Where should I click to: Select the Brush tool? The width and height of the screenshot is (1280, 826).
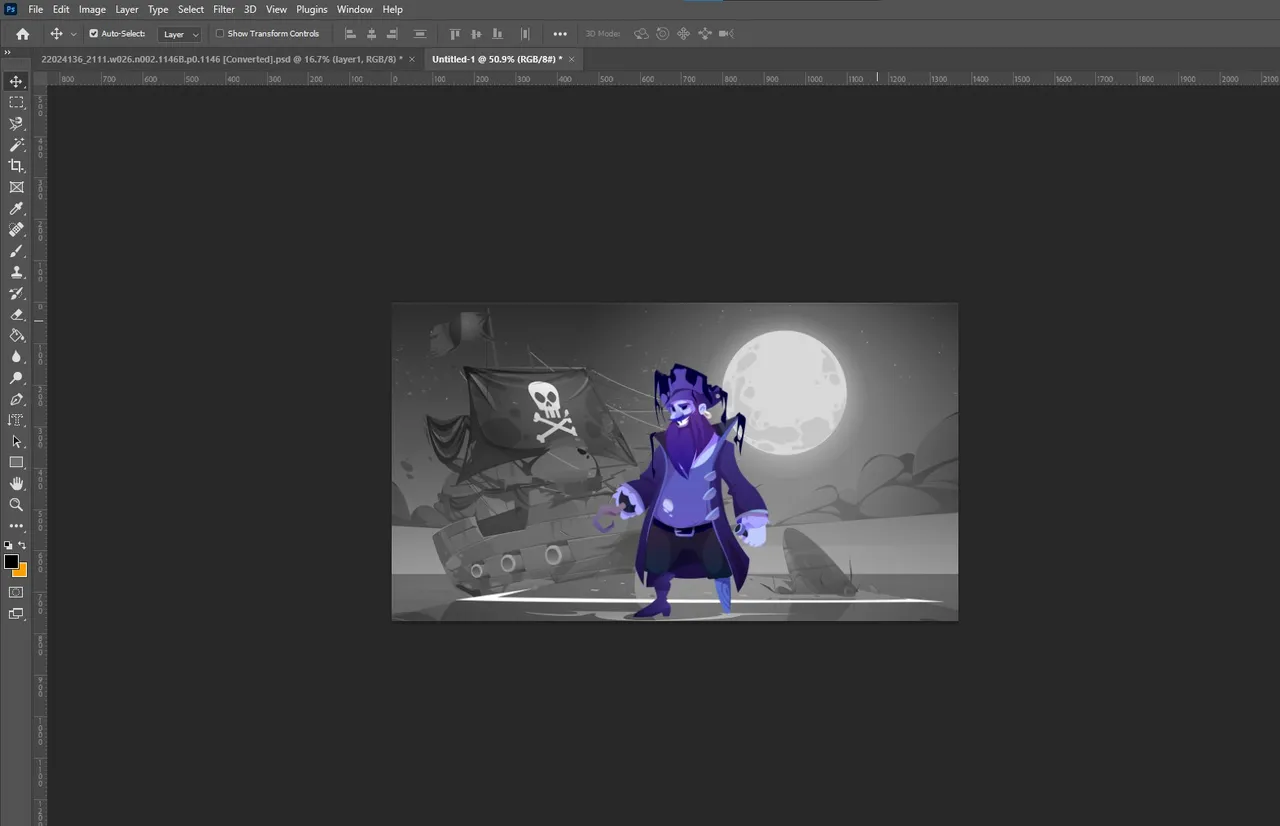pyautogui.click(x=16, y=251)
